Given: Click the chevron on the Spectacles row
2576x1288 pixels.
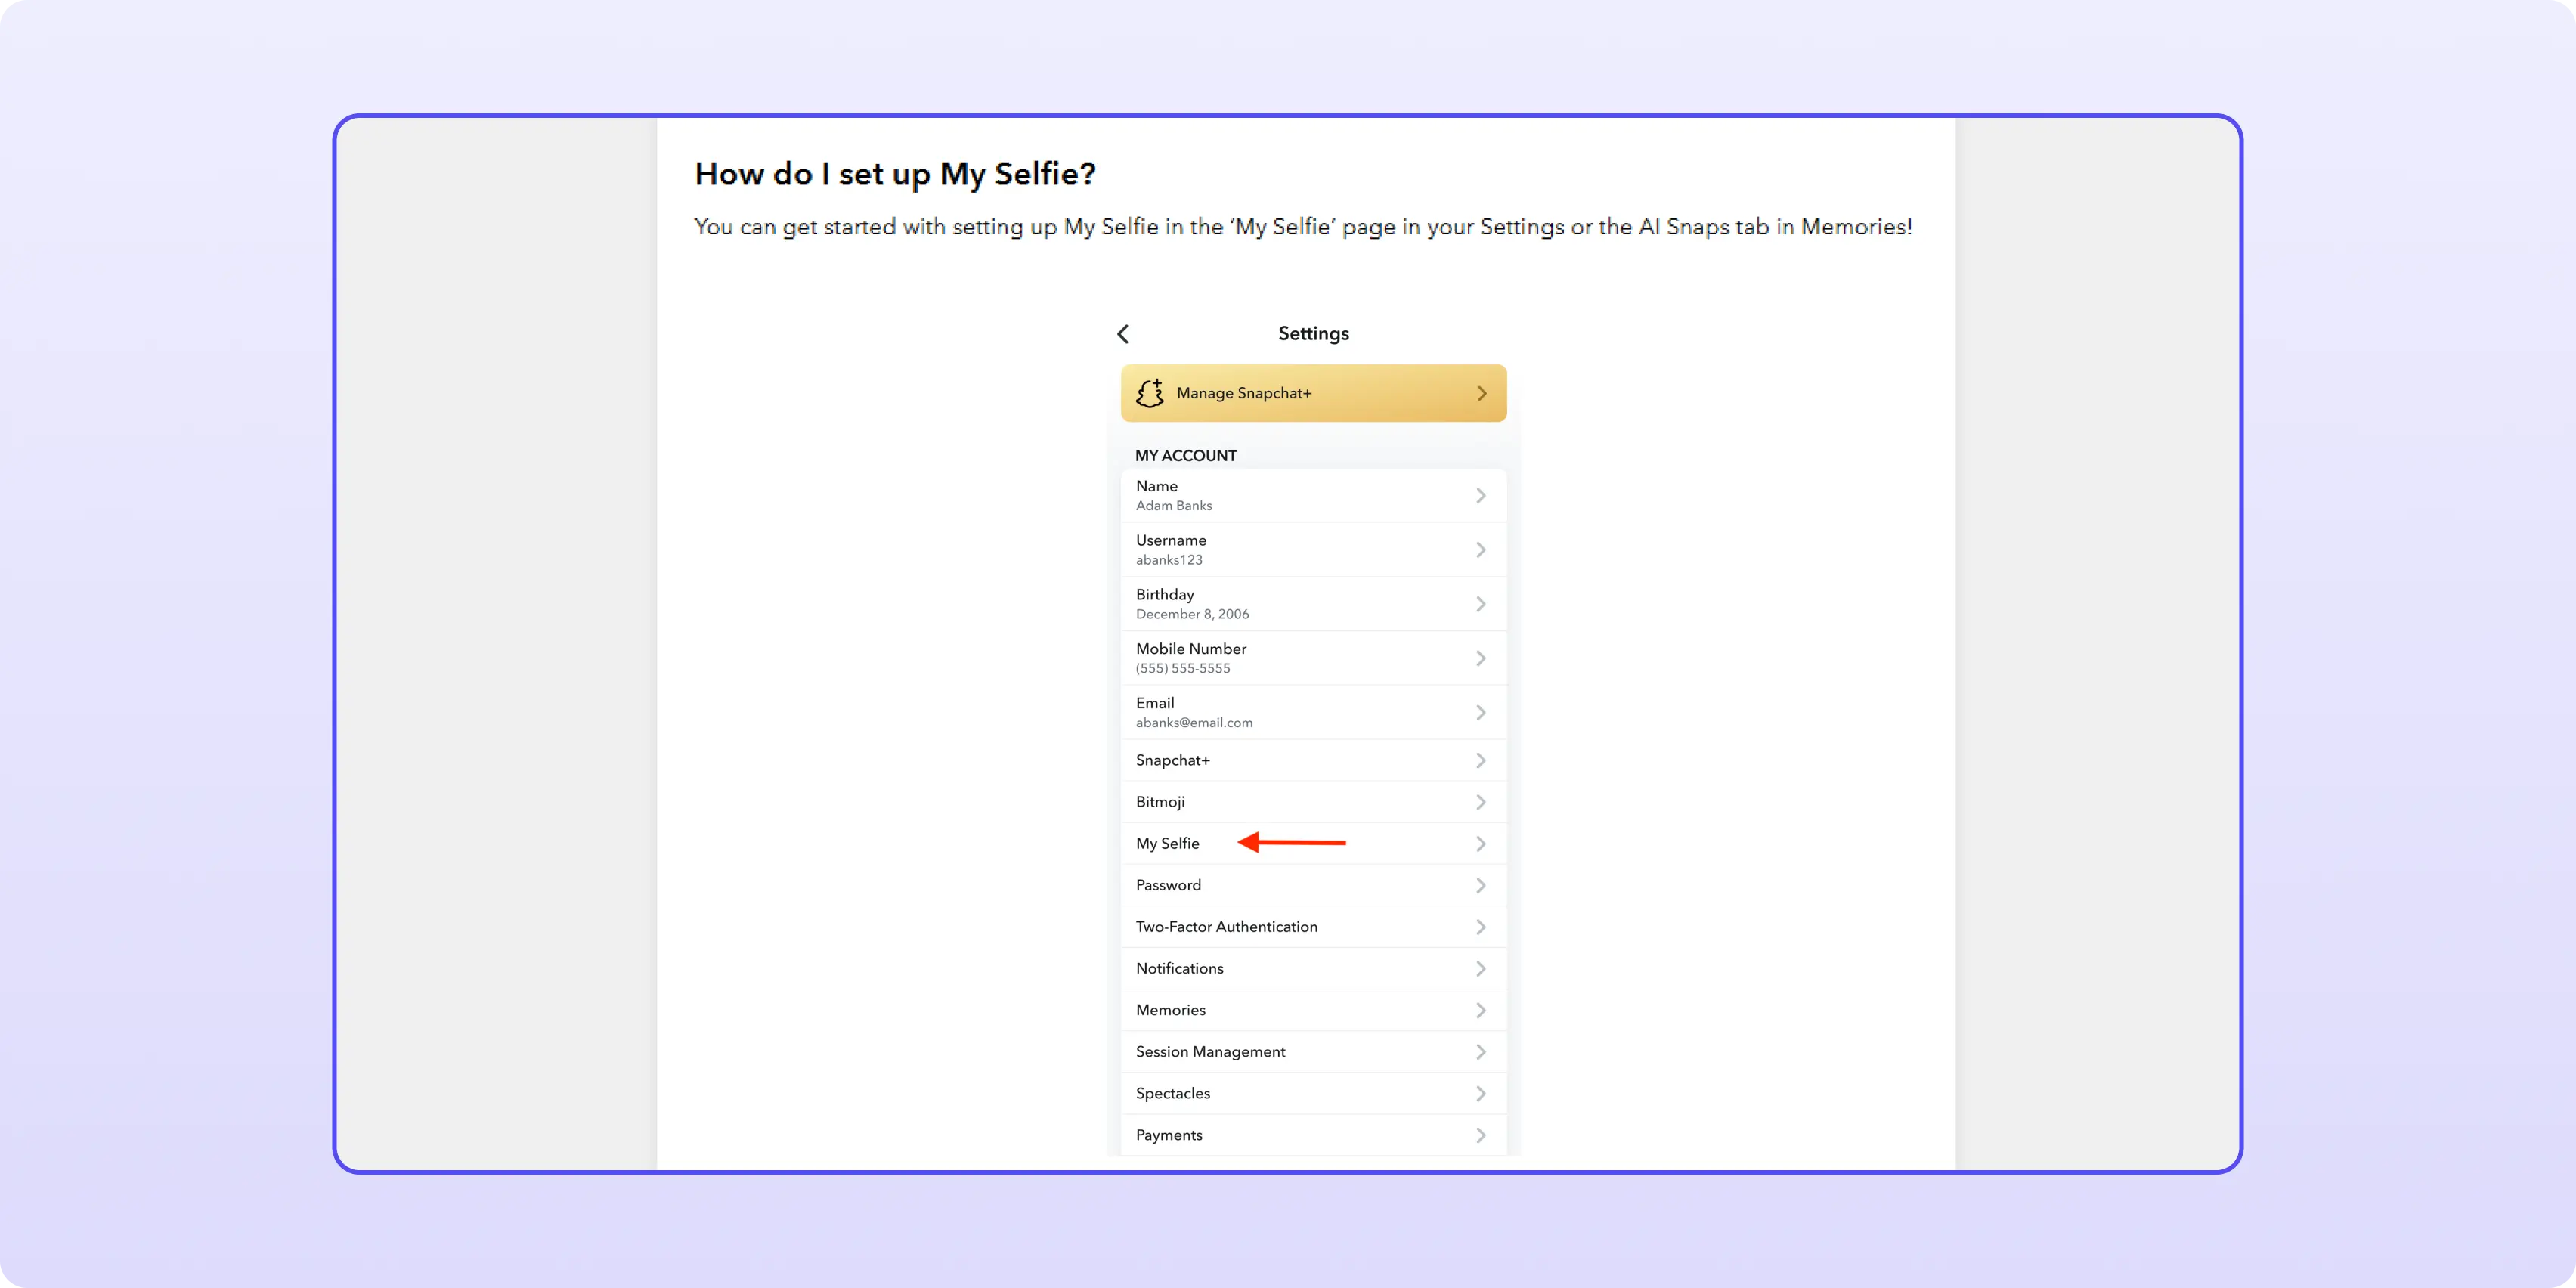Looking at the screenshot, I should [x=1480, y=1094].
